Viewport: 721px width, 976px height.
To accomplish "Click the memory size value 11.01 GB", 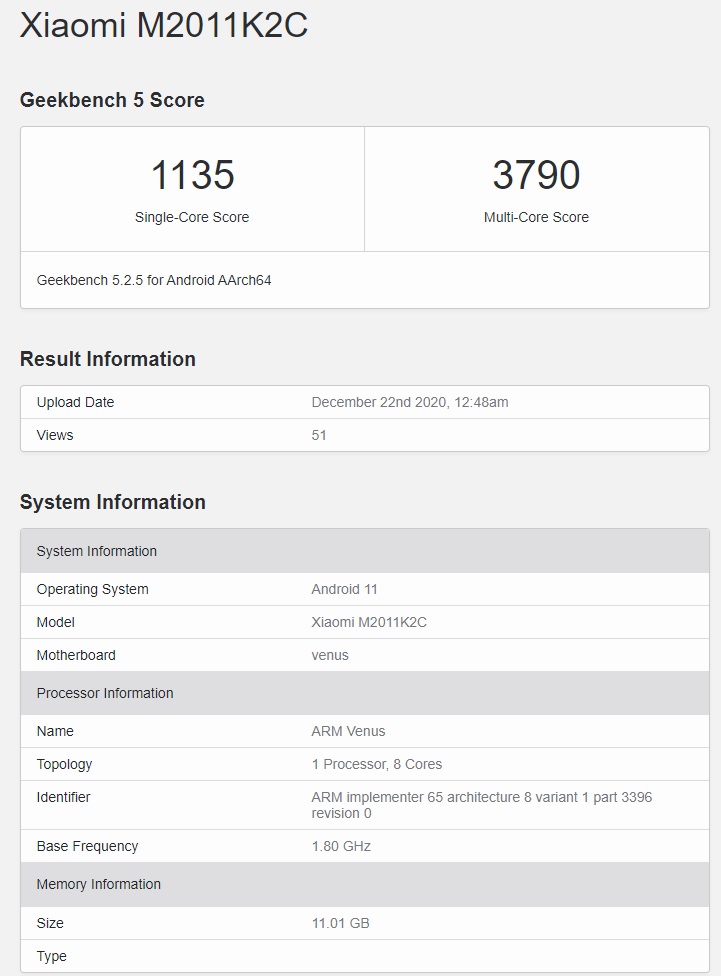I will point(340,923).
